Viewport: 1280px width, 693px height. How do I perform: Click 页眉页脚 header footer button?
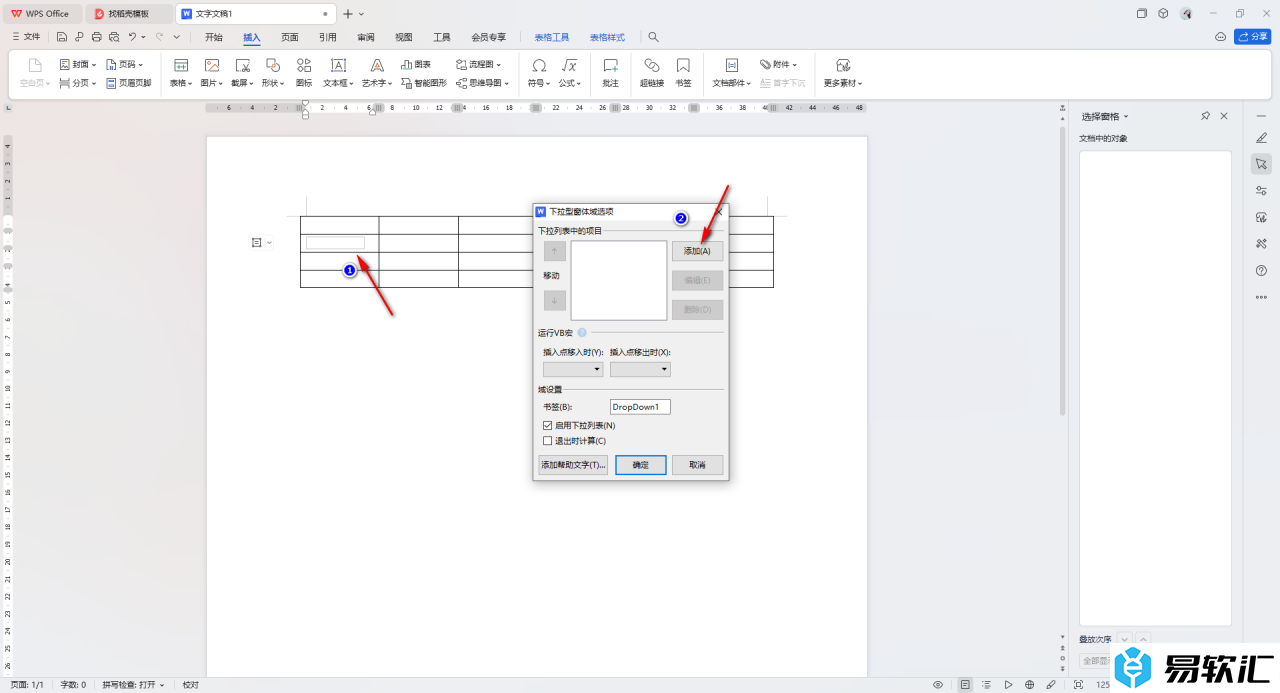129,83
